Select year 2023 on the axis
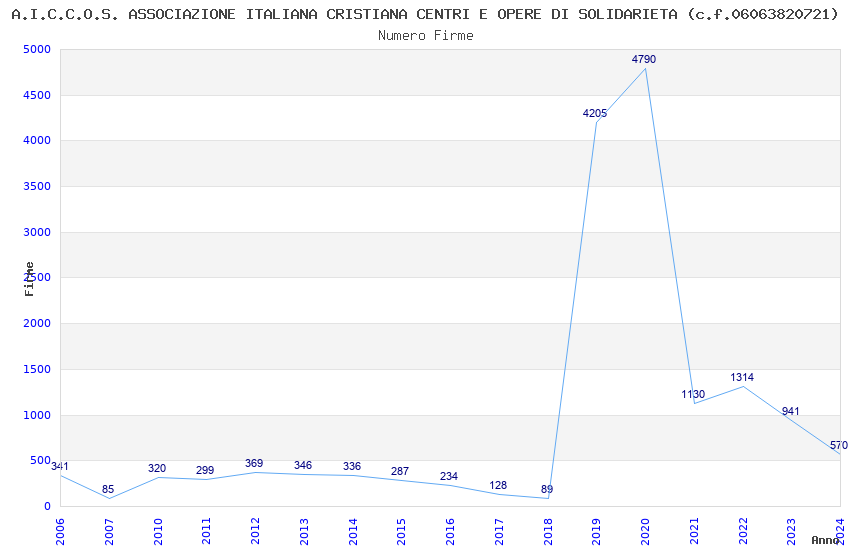The width and height of the screenshot is (850, 550). point(792,531)
